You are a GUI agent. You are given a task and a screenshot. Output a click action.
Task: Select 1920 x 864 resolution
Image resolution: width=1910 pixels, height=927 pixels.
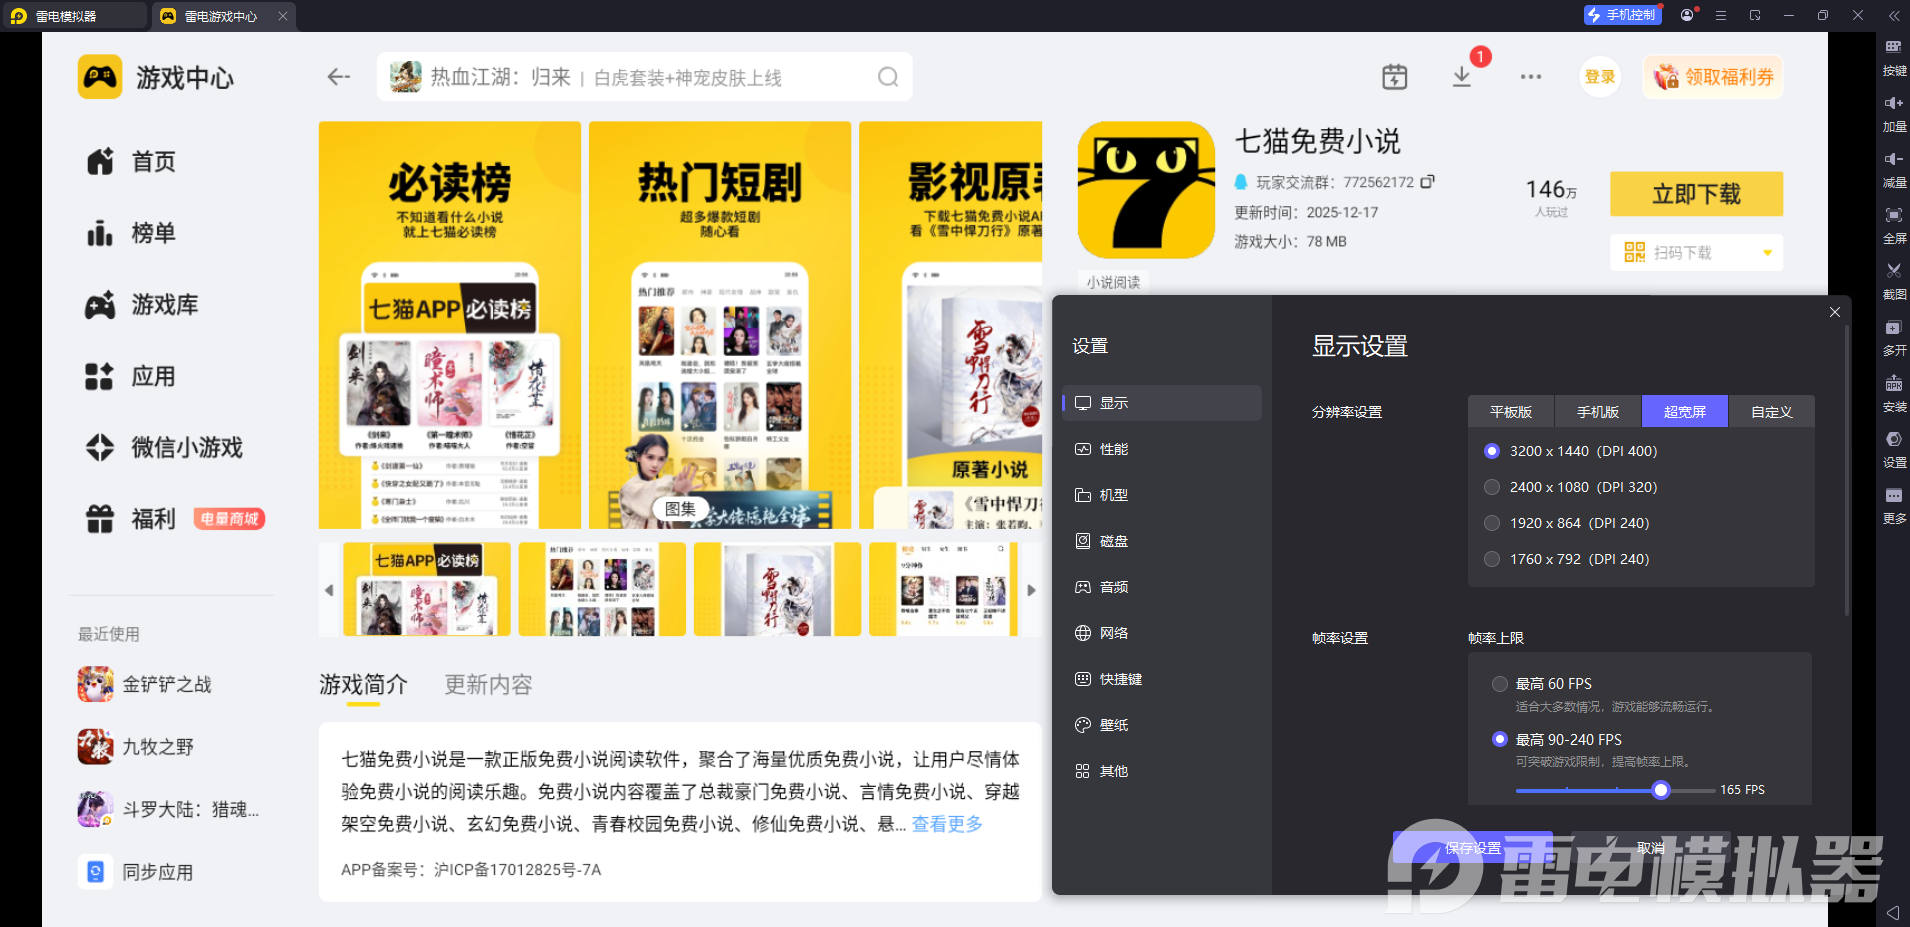pos(1492,523)
